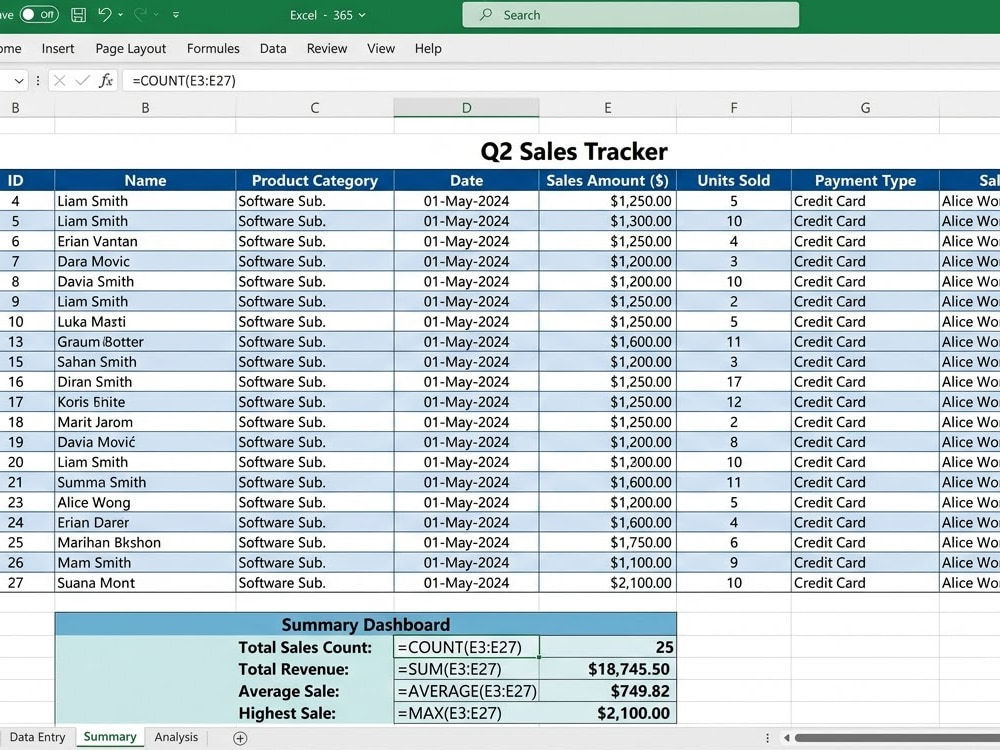Click the Undo arrow icon
This screenshot has height=750, width=1000.
[105, 14]
